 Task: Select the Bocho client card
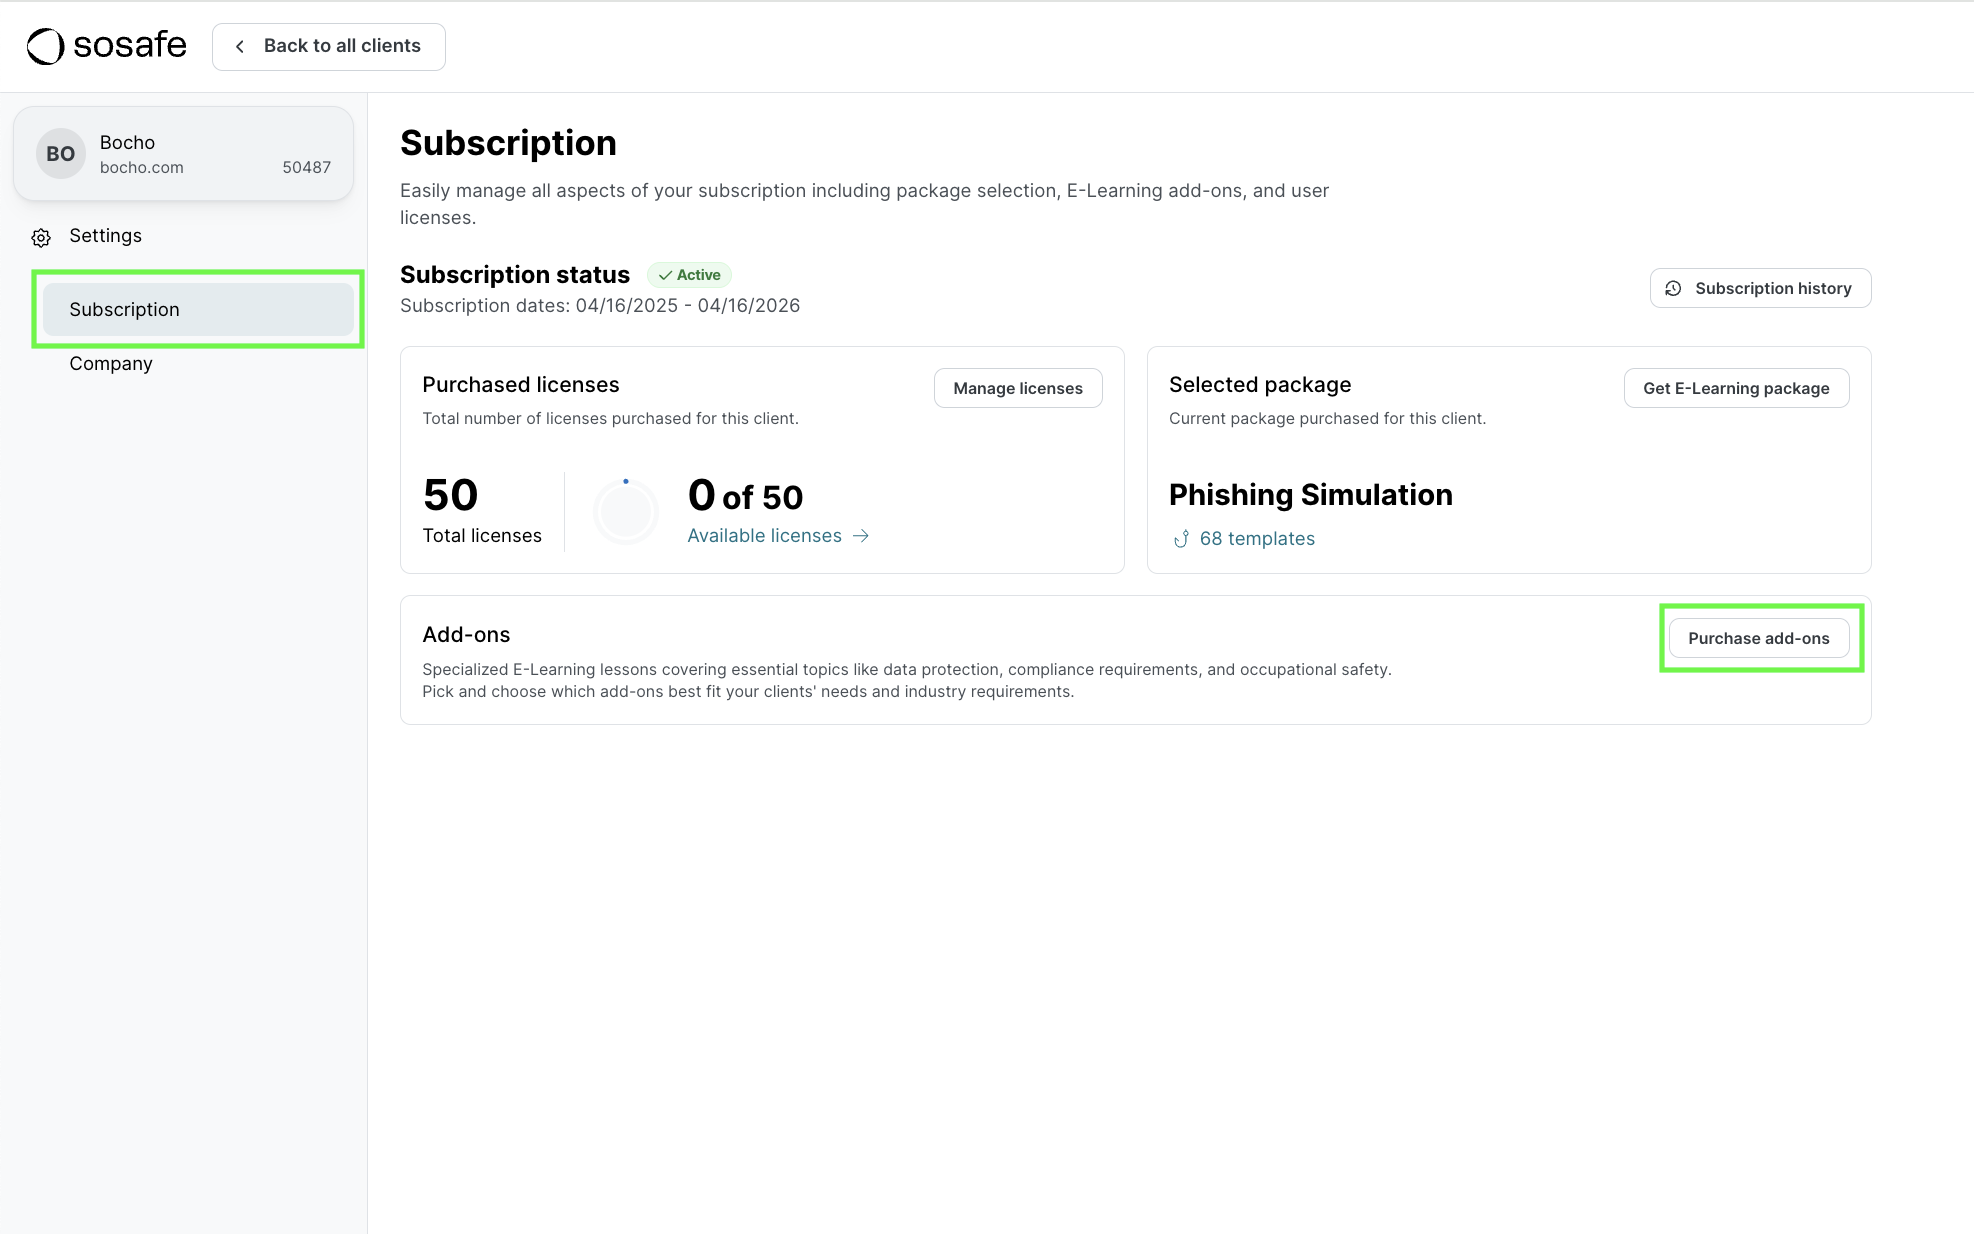pos(184,154)
